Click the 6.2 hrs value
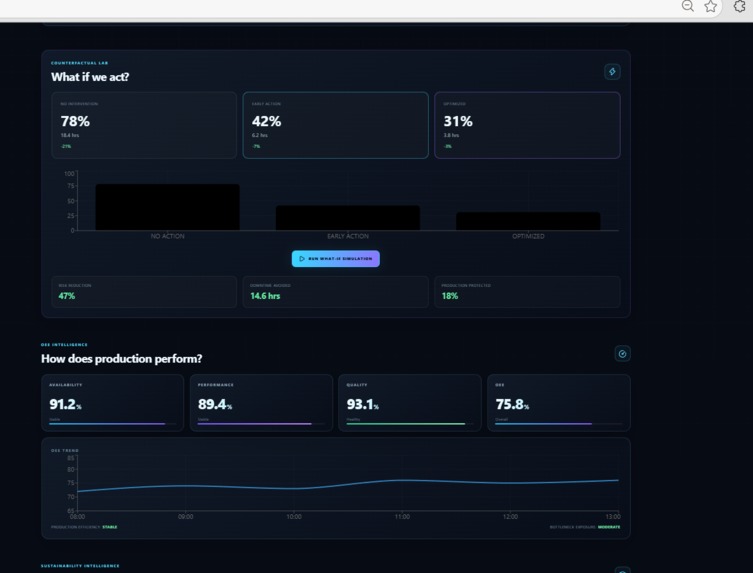The height and width of the screenshot is (573, 753). (x=260, y=135)
